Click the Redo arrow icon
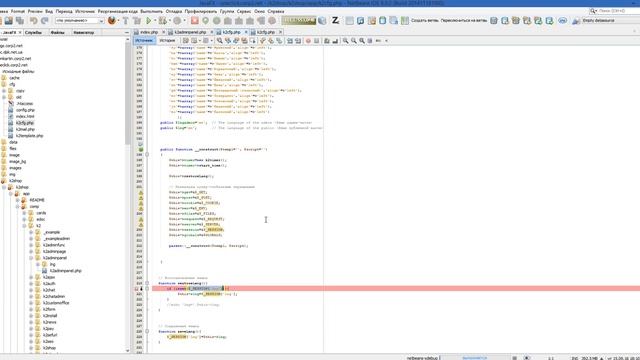The height and width of the screenshot is (360, 640). tap(44, 20)
